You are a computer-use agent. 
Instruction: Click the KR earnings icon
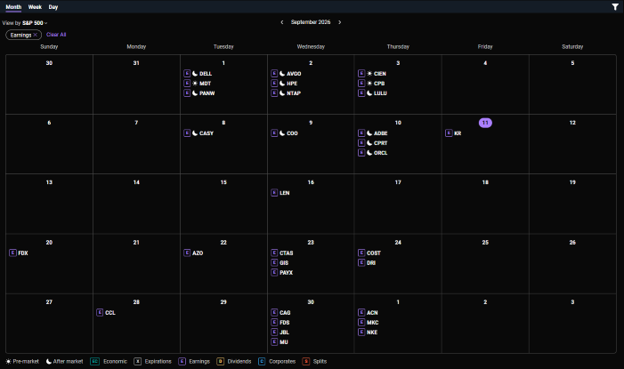click(448, 133)
